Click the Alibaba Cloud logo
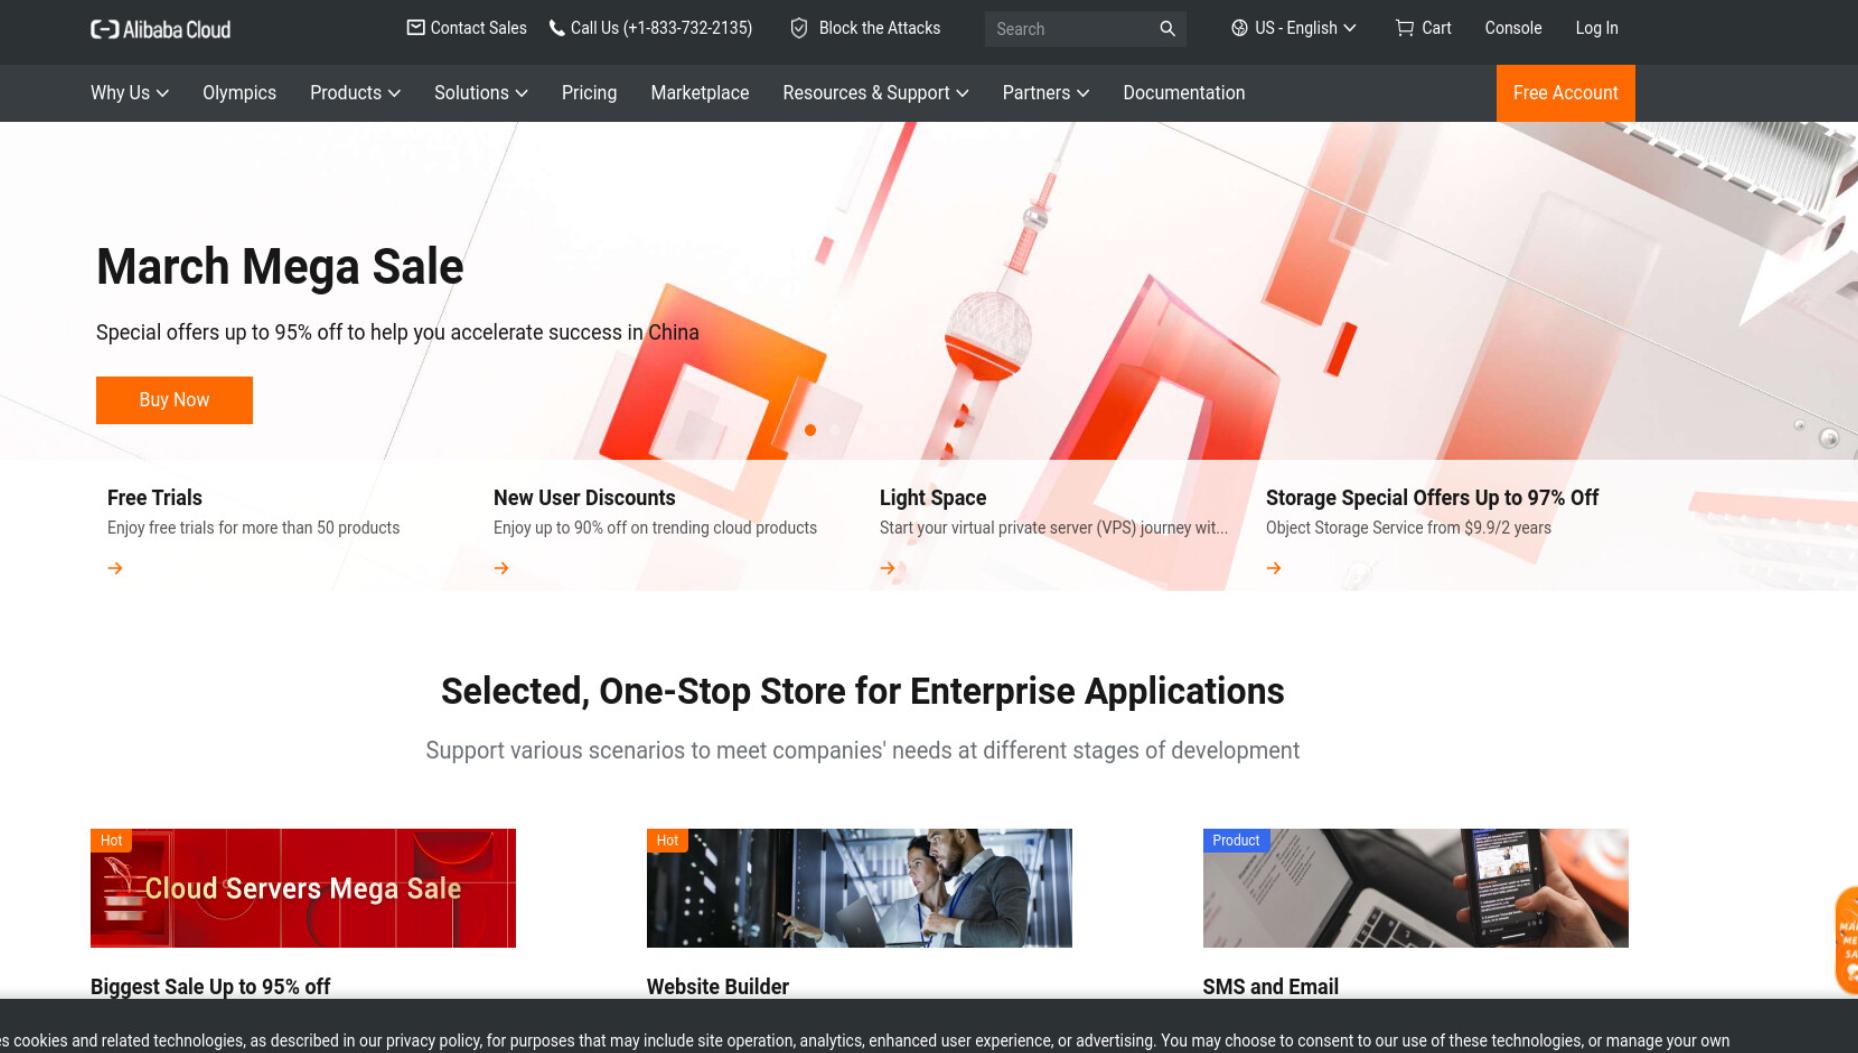 (160, 29)
